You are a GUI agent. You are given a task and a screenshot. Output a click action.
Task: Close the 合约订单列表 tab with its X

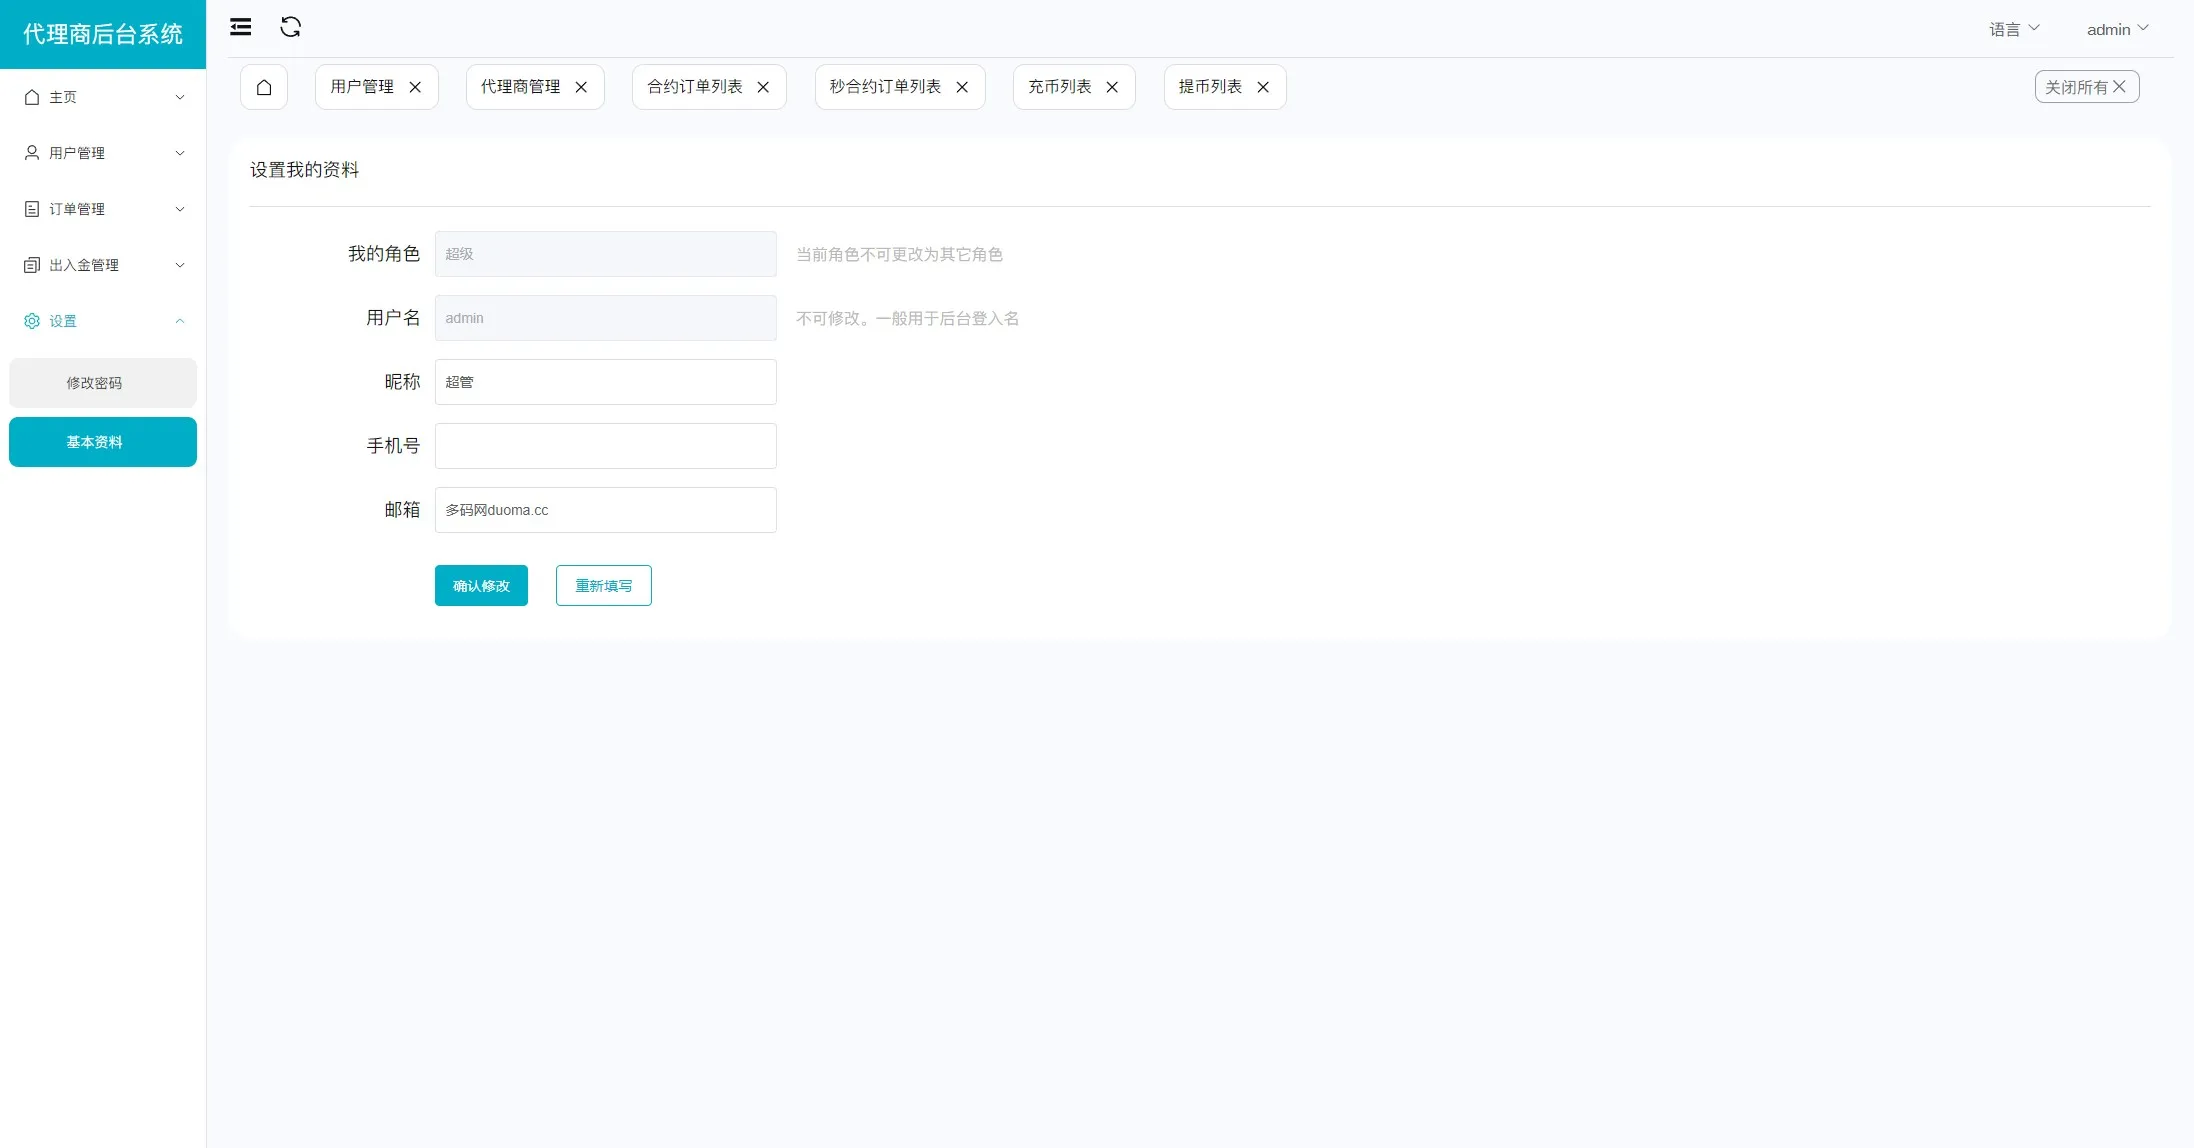tap(763, 87)
